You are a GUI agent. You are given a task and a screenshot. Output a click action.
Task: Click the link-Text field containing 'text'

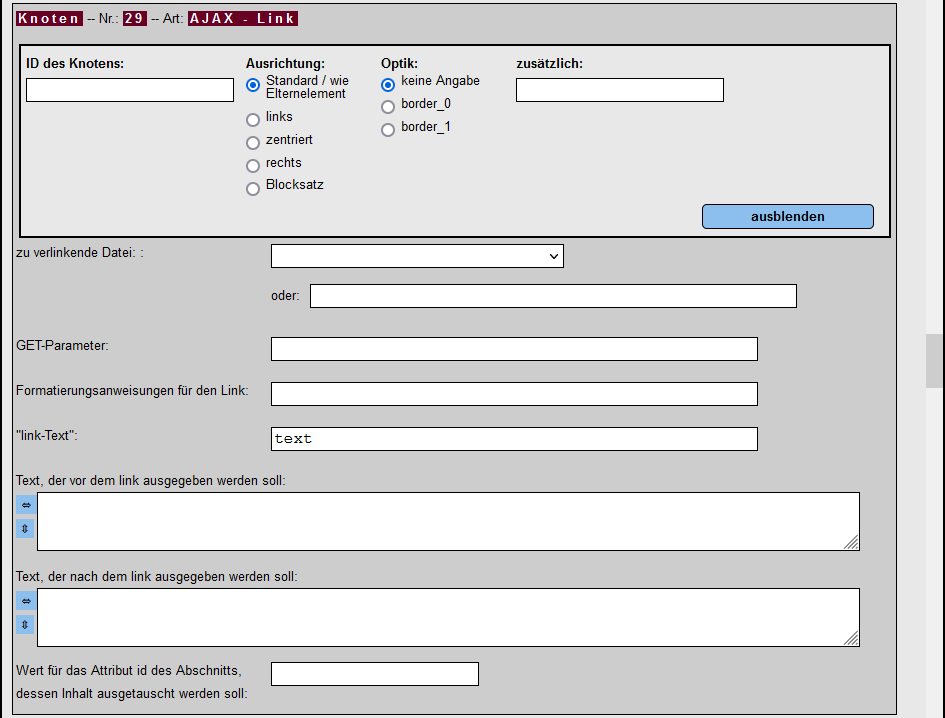[x=514, y=439]
